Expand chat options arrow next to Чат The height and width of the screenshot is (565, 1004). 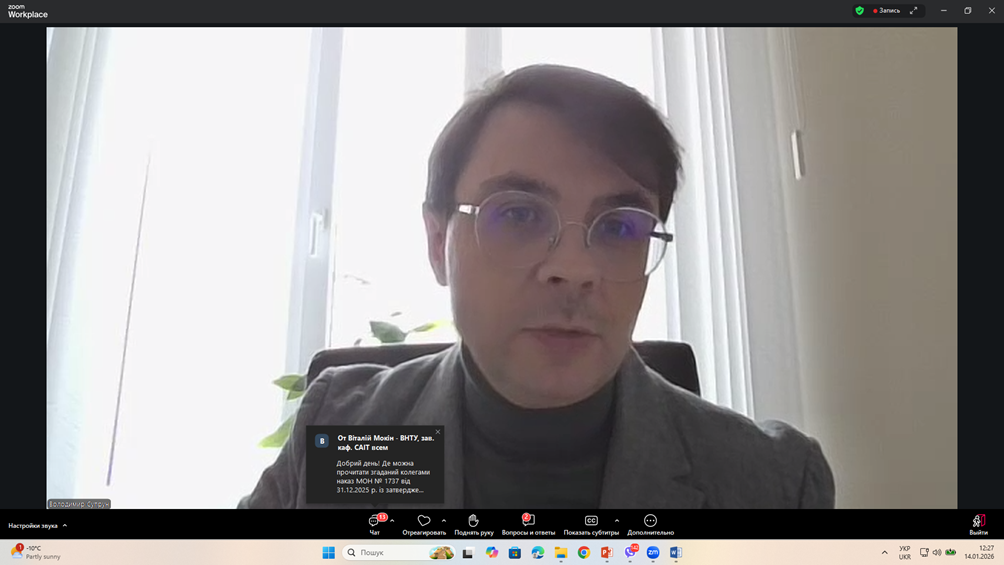click(x=392, y=520)
